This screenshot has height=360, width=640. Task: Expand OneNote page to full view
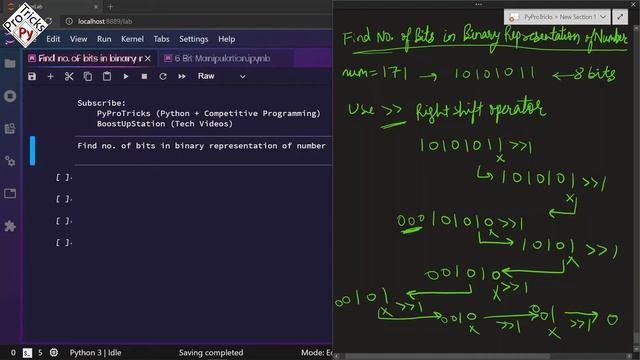click(x=620, y=17)
